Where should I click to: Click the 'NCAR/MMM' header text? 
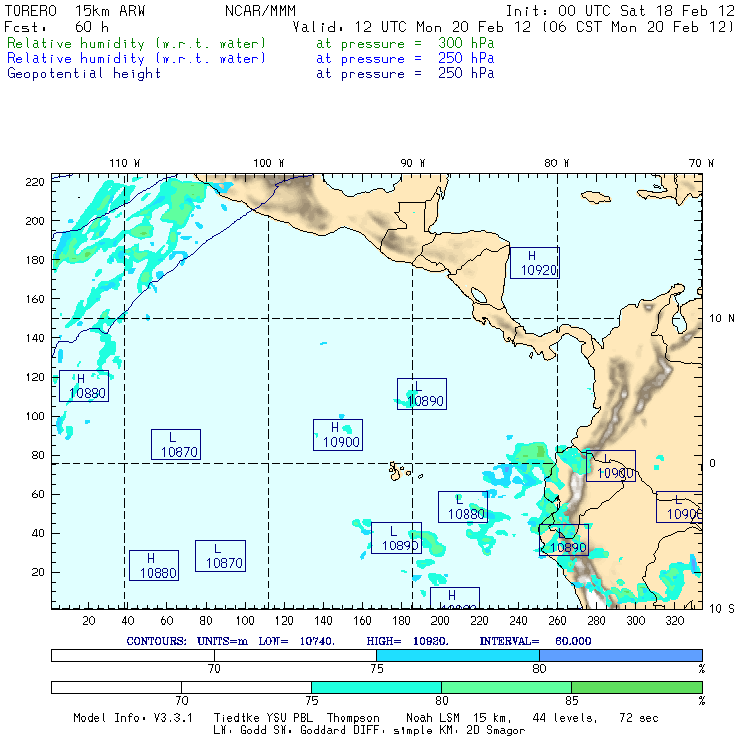point(260,11)
